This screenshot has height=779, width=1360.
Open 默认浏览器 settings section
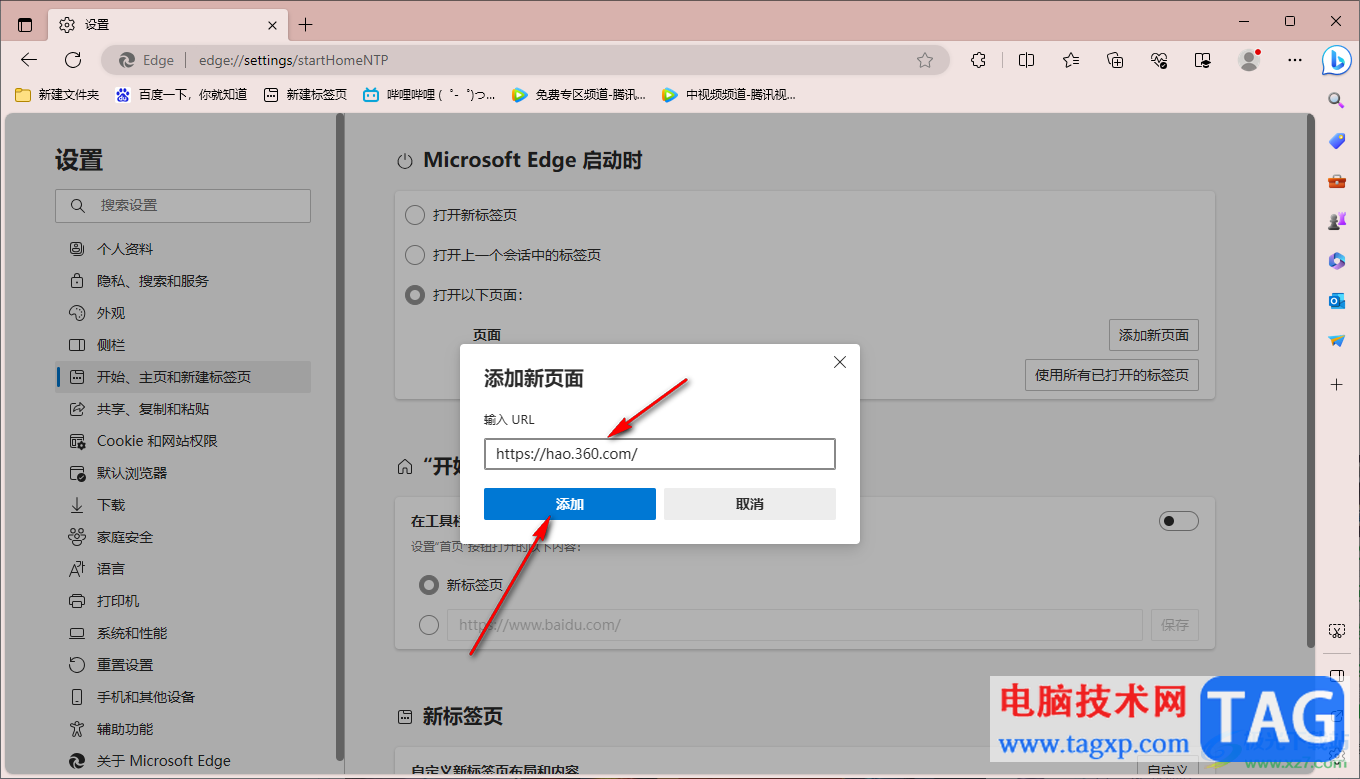tap(183, 473)
